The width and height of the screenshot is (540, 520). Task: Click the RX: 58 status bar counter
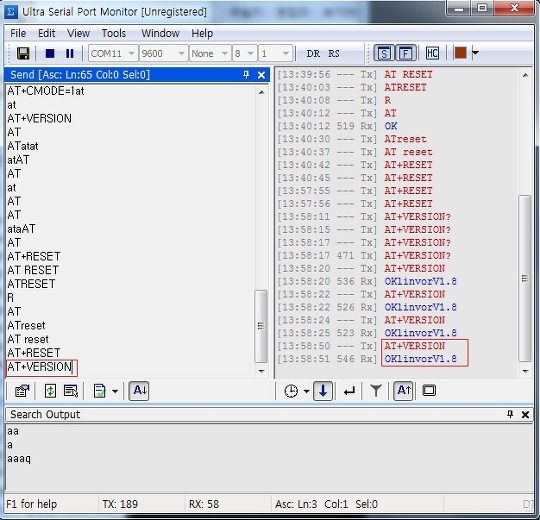(204, 504)
